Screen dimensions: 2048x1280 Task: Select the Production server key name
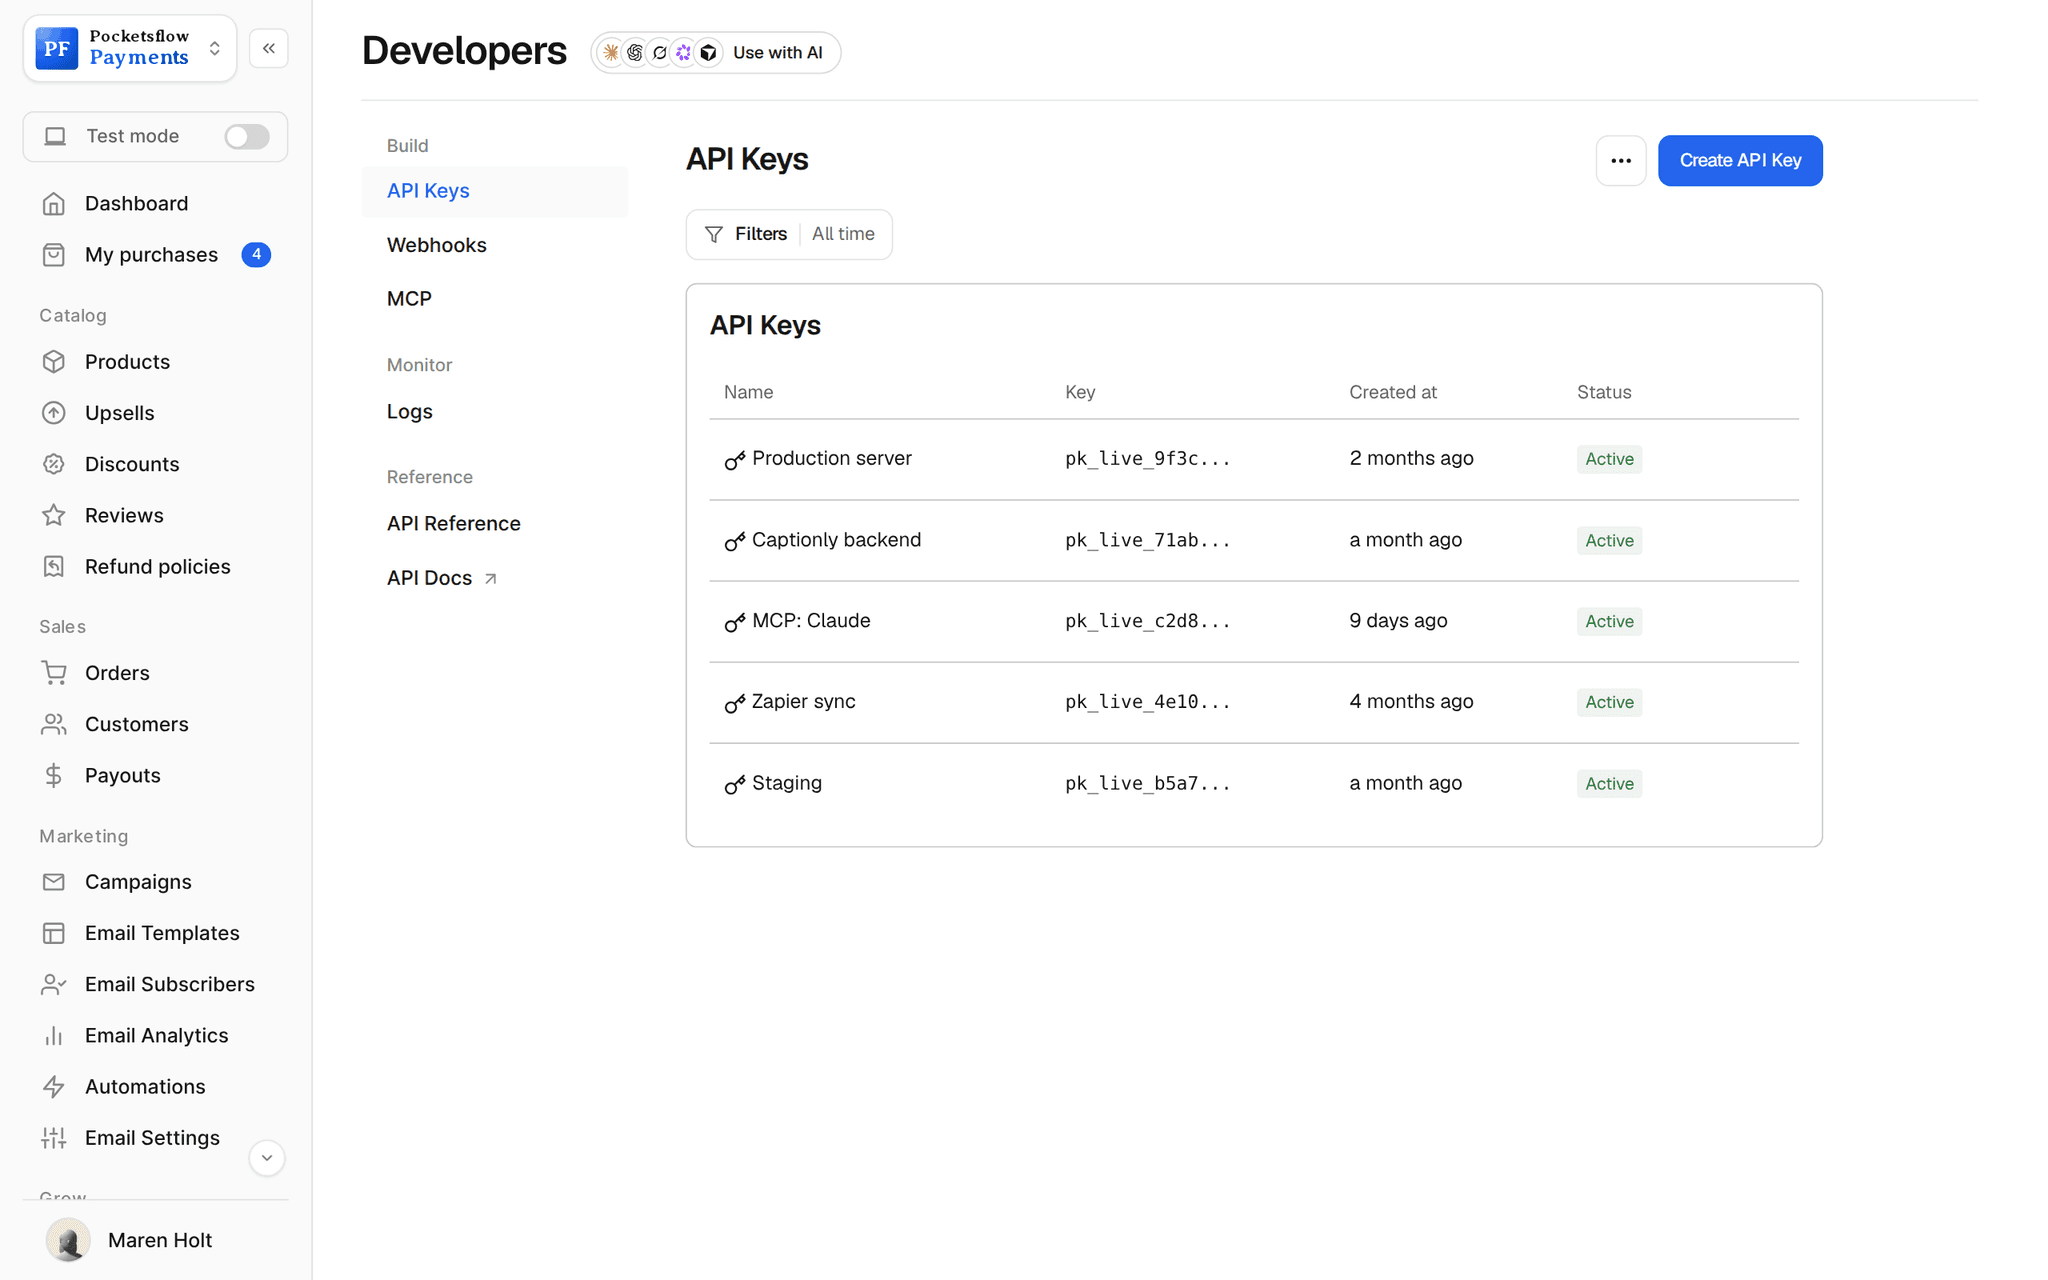click(832, 458)
